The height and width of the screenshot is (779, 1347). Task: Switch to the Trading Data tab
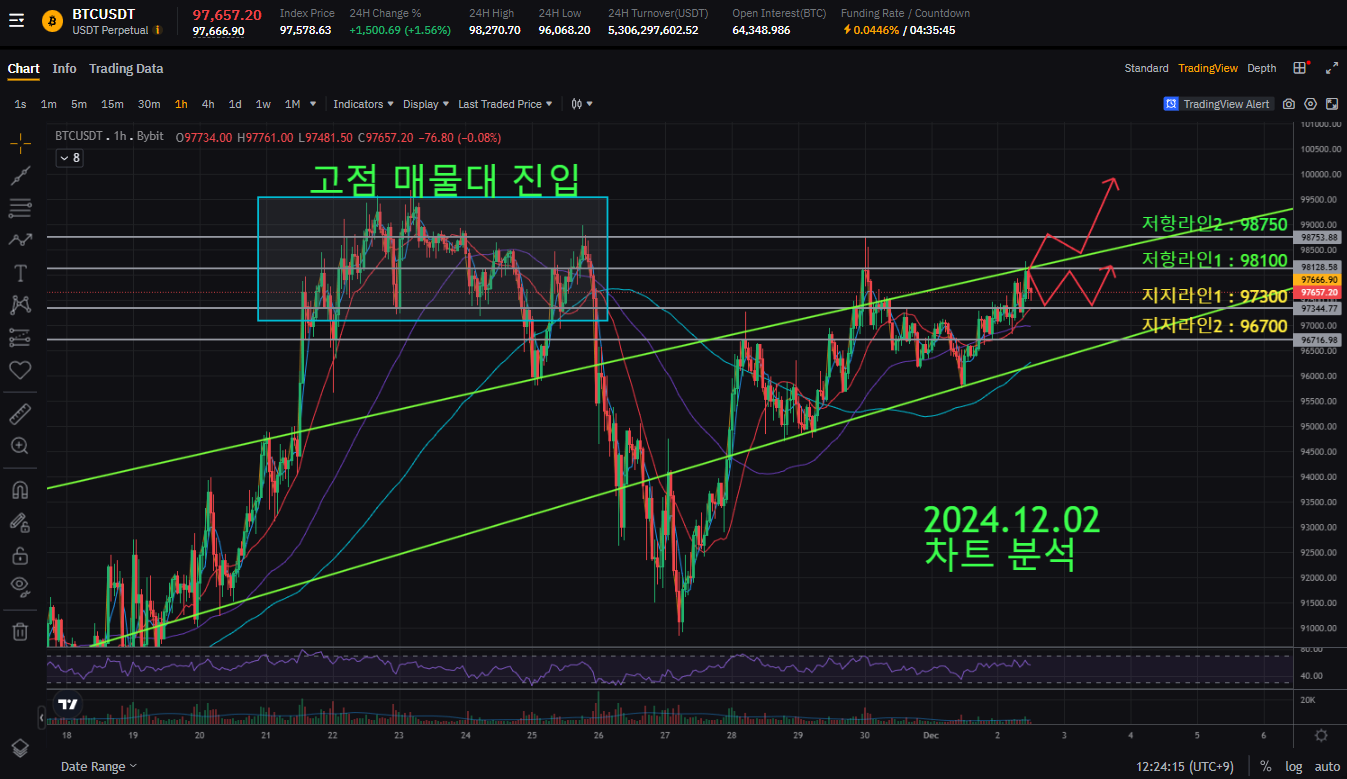click(x=126, y=69)
